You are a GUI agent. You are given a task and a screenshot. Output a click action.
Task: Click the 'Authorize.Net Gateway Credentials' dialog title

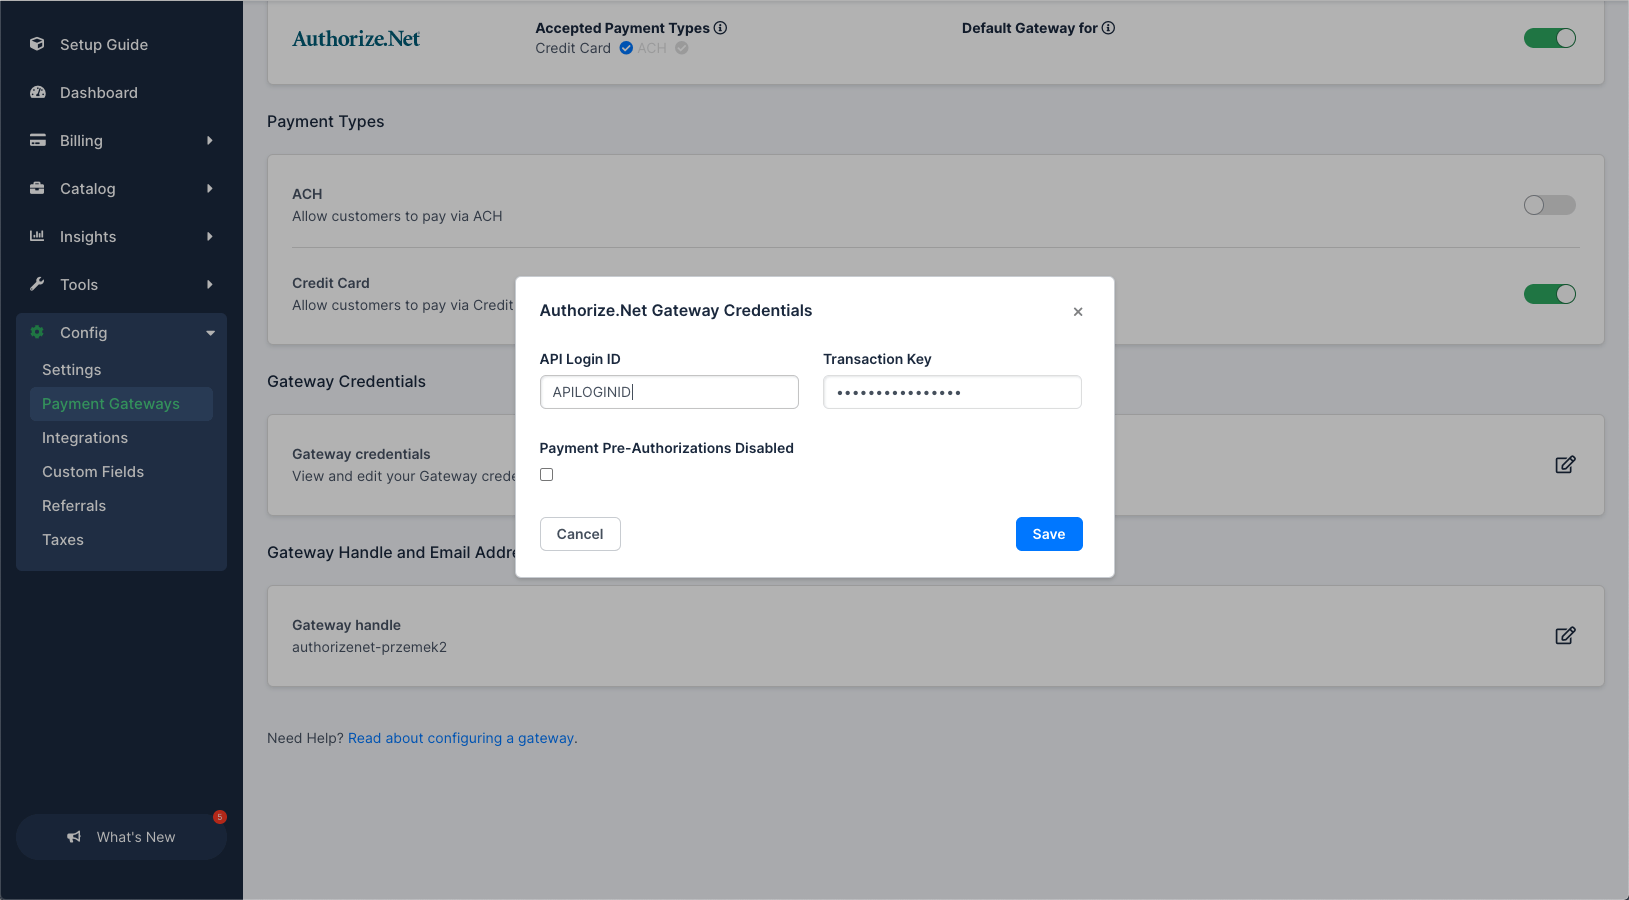[676, 310]
